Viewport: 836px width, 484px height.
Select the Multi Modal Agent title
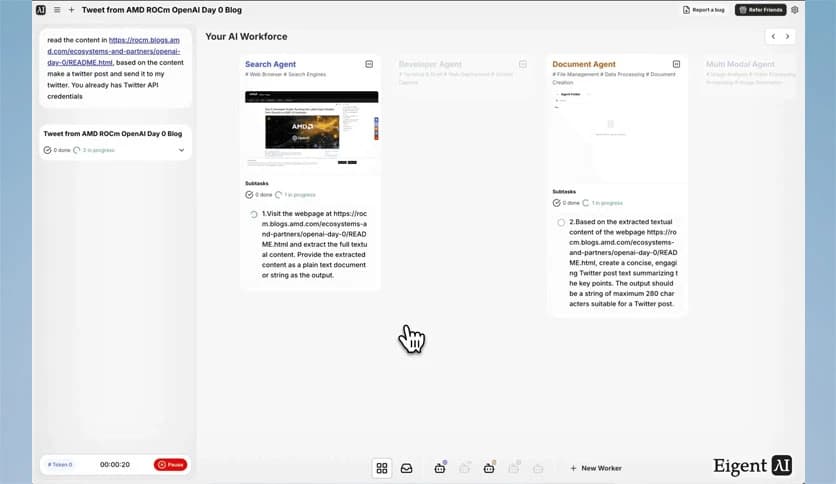pyautogui.click(x=740, y=64)
